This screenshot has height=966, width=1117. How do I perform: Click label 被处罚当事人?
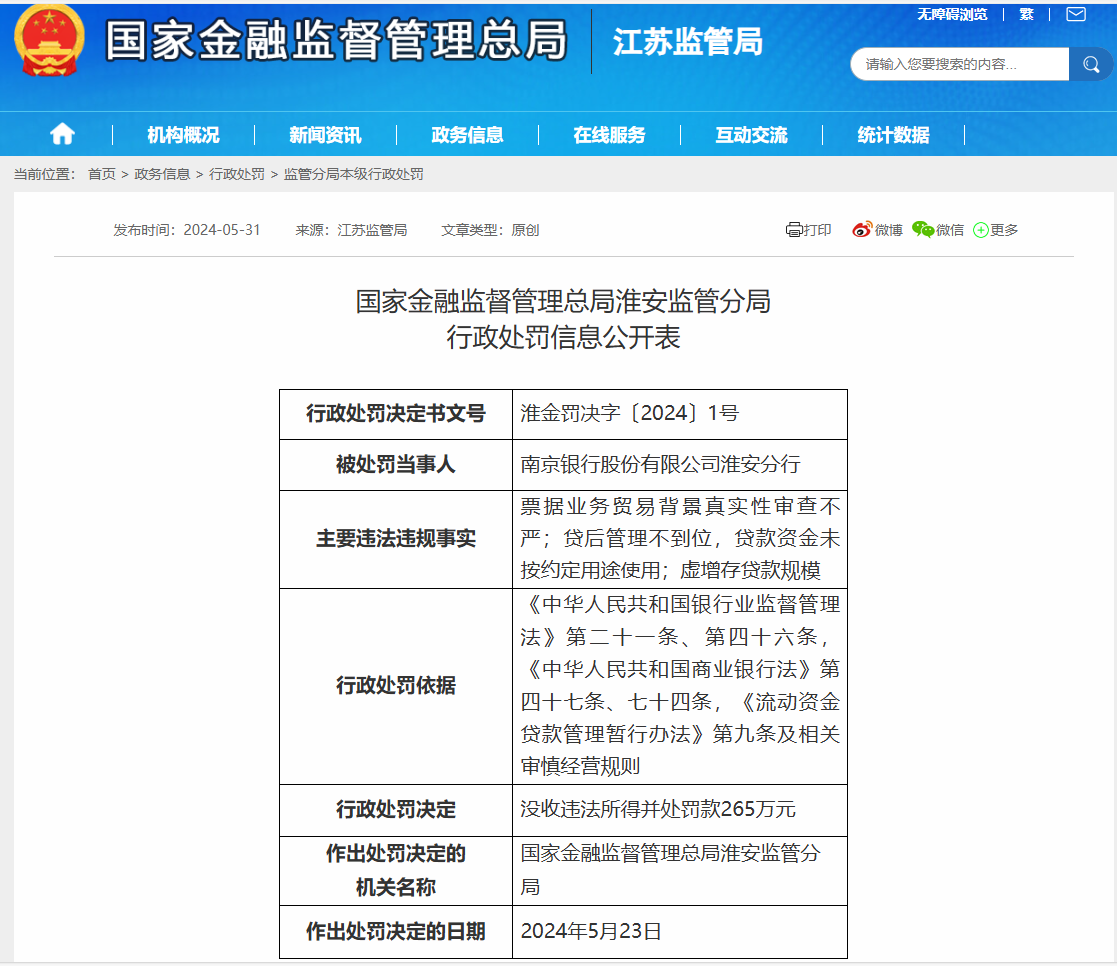[x=396, y=464]
